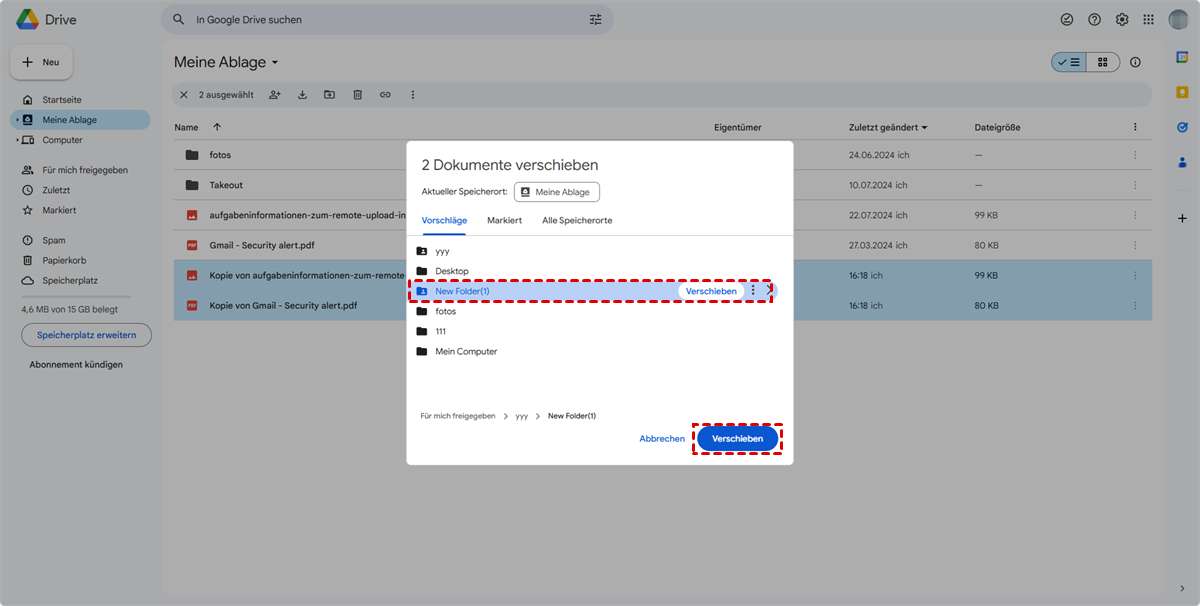
Task: Click Abonnement kündigen link
Action: pyautogui.click(x=76, y=365)
